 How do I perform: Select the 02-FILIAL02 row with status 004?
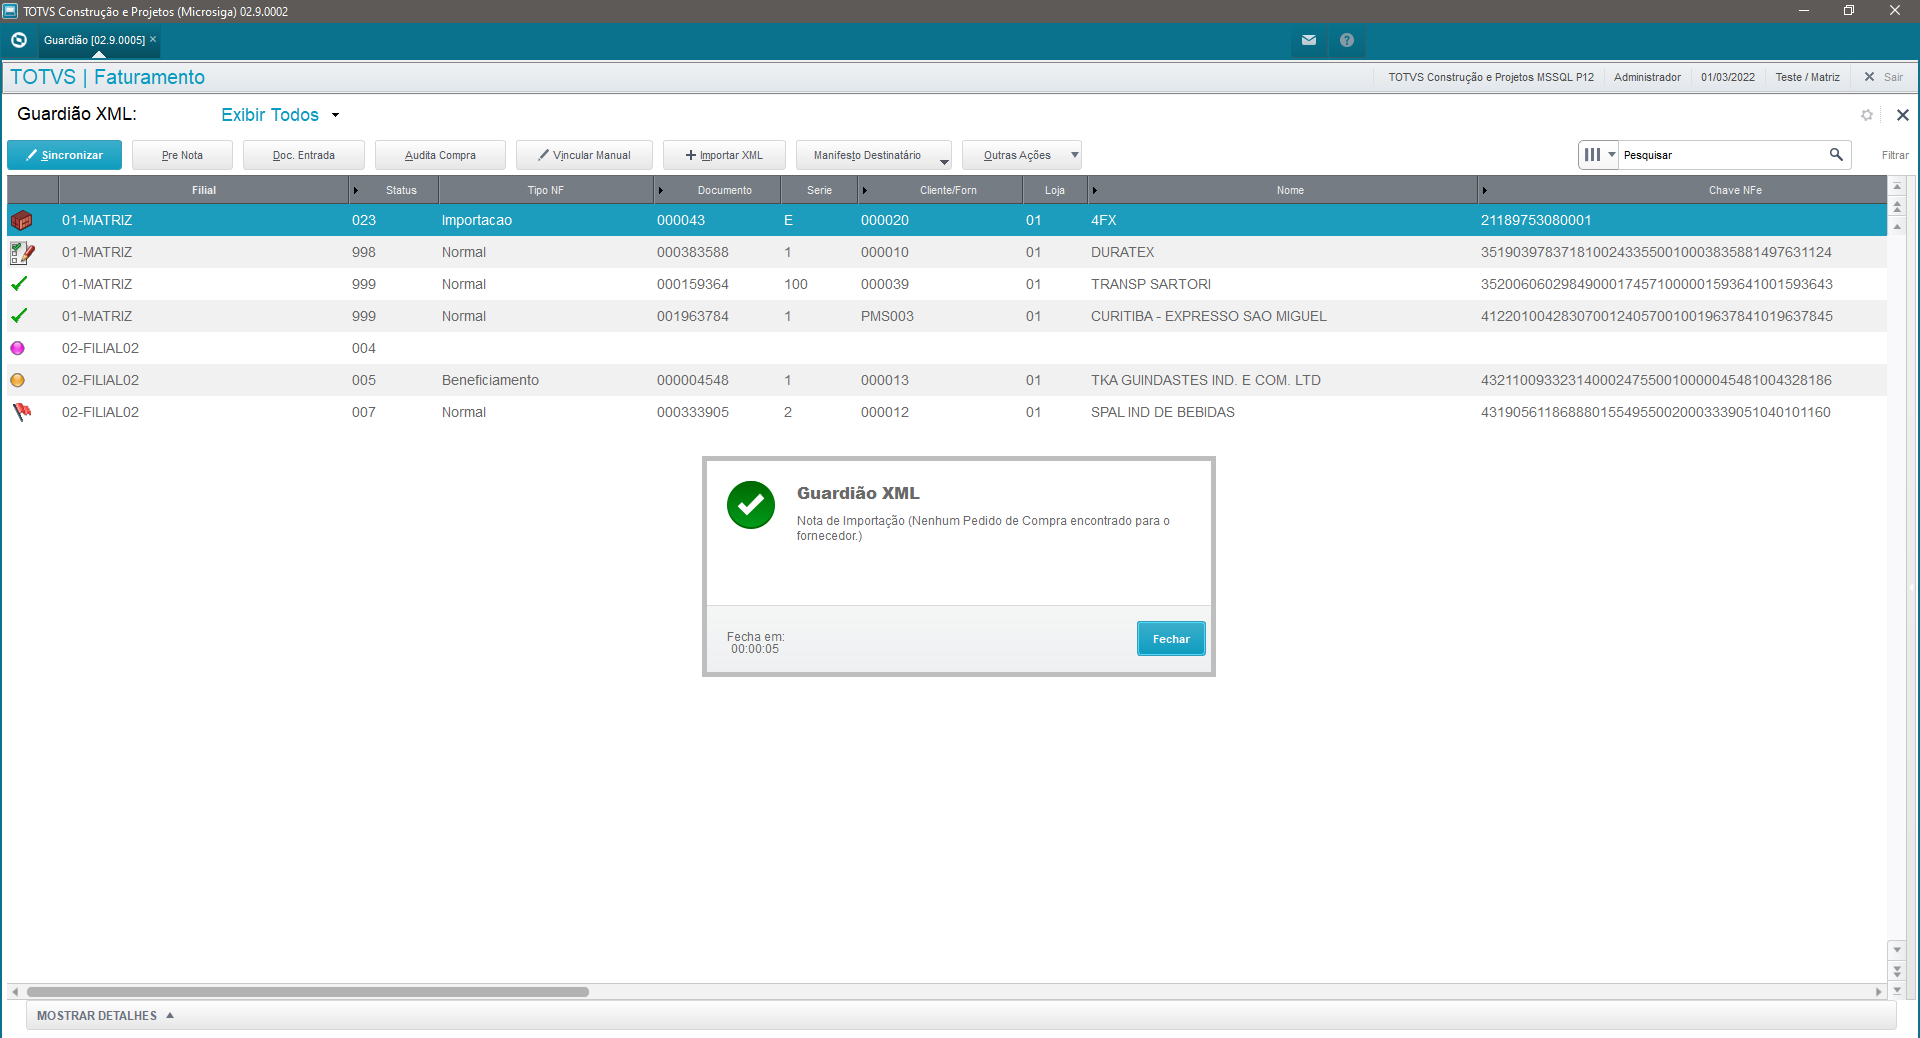(x=946, y=348)
